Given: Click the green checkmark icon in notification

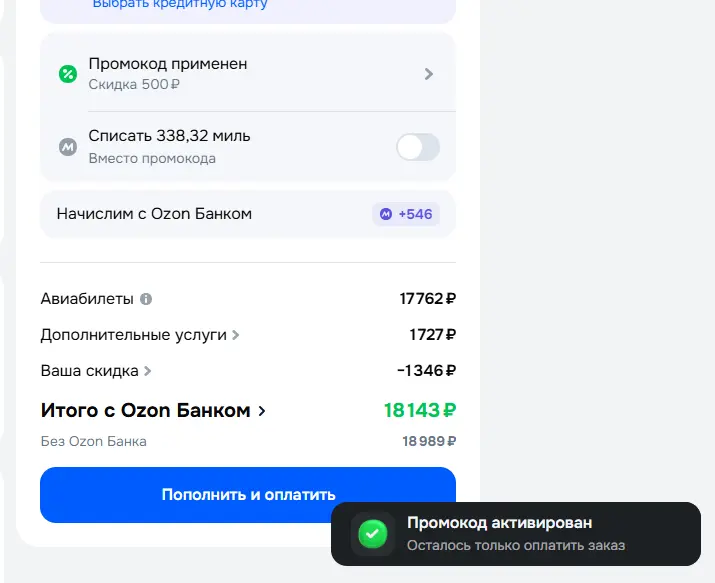Looking at the screenshot, I should [x=373, y=534].
